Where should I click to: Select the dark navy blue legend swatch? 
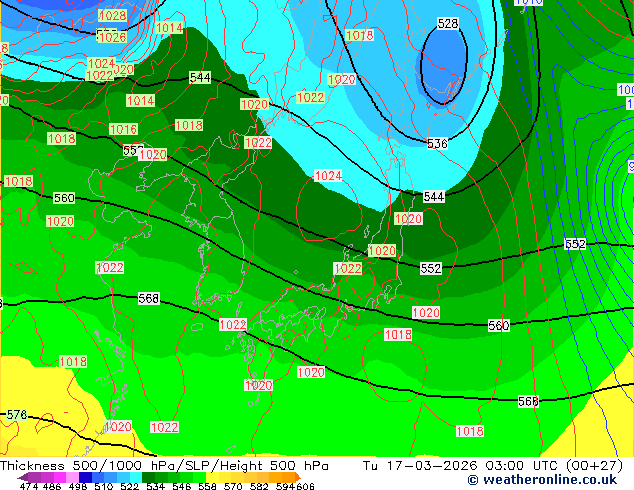coord(85,477)
